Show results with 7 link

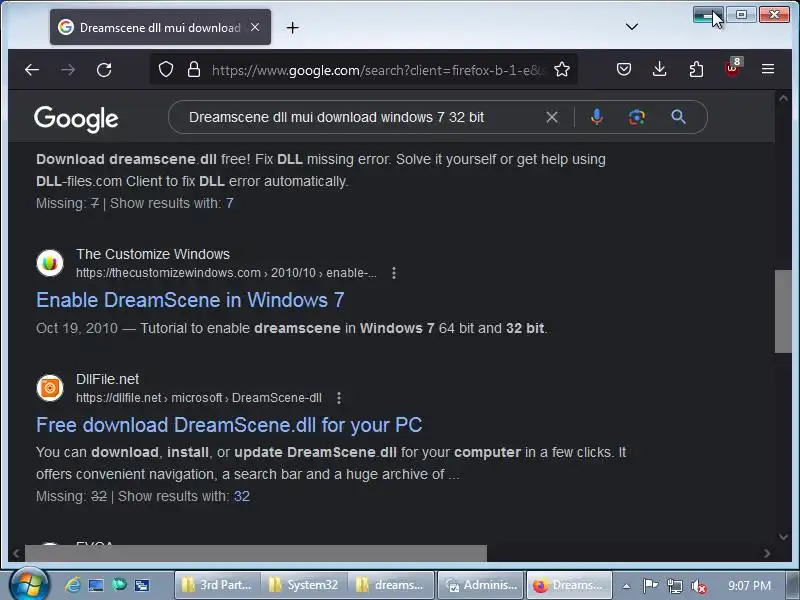230,204
